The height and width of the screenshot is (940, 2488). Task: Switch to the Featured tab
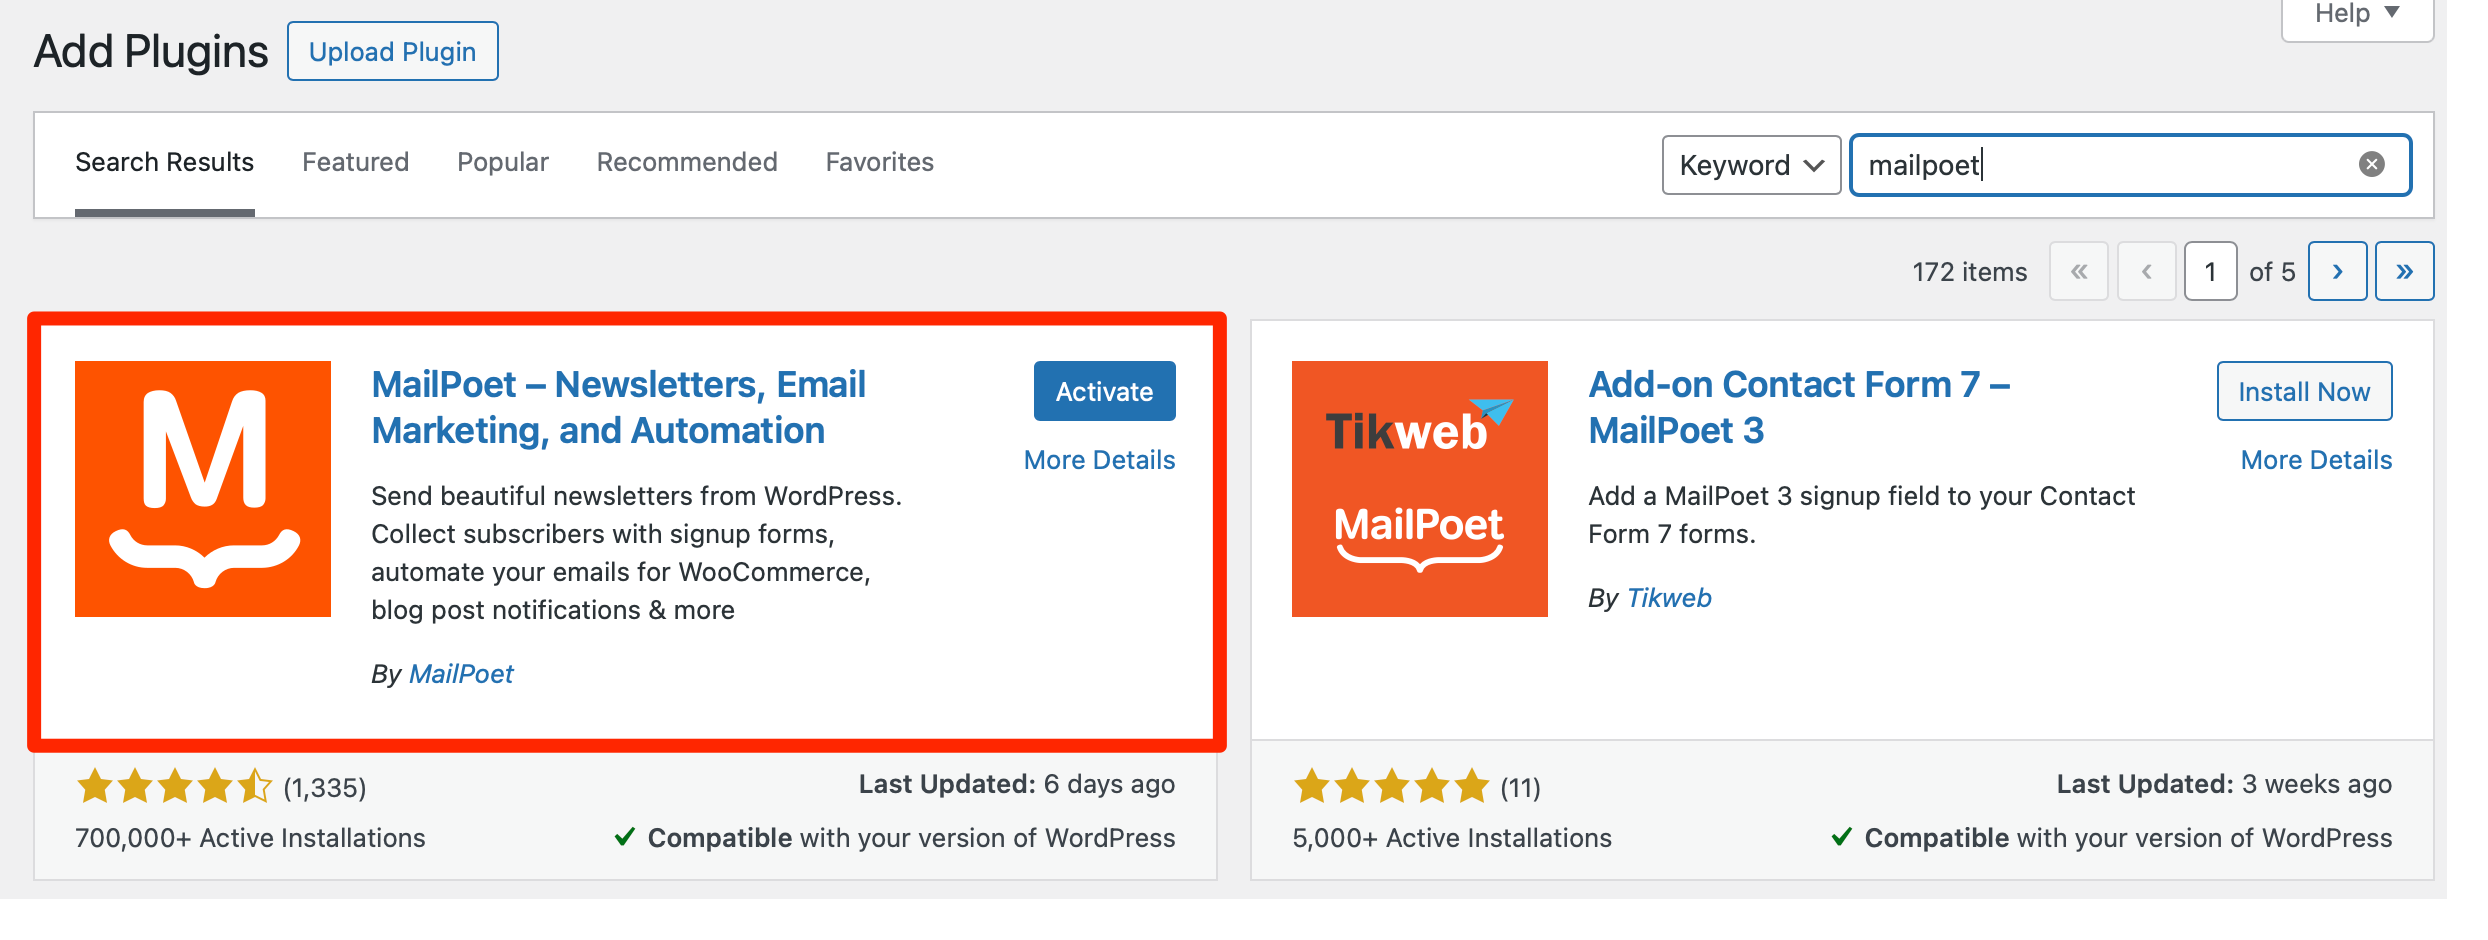click(x=355, y=162)
